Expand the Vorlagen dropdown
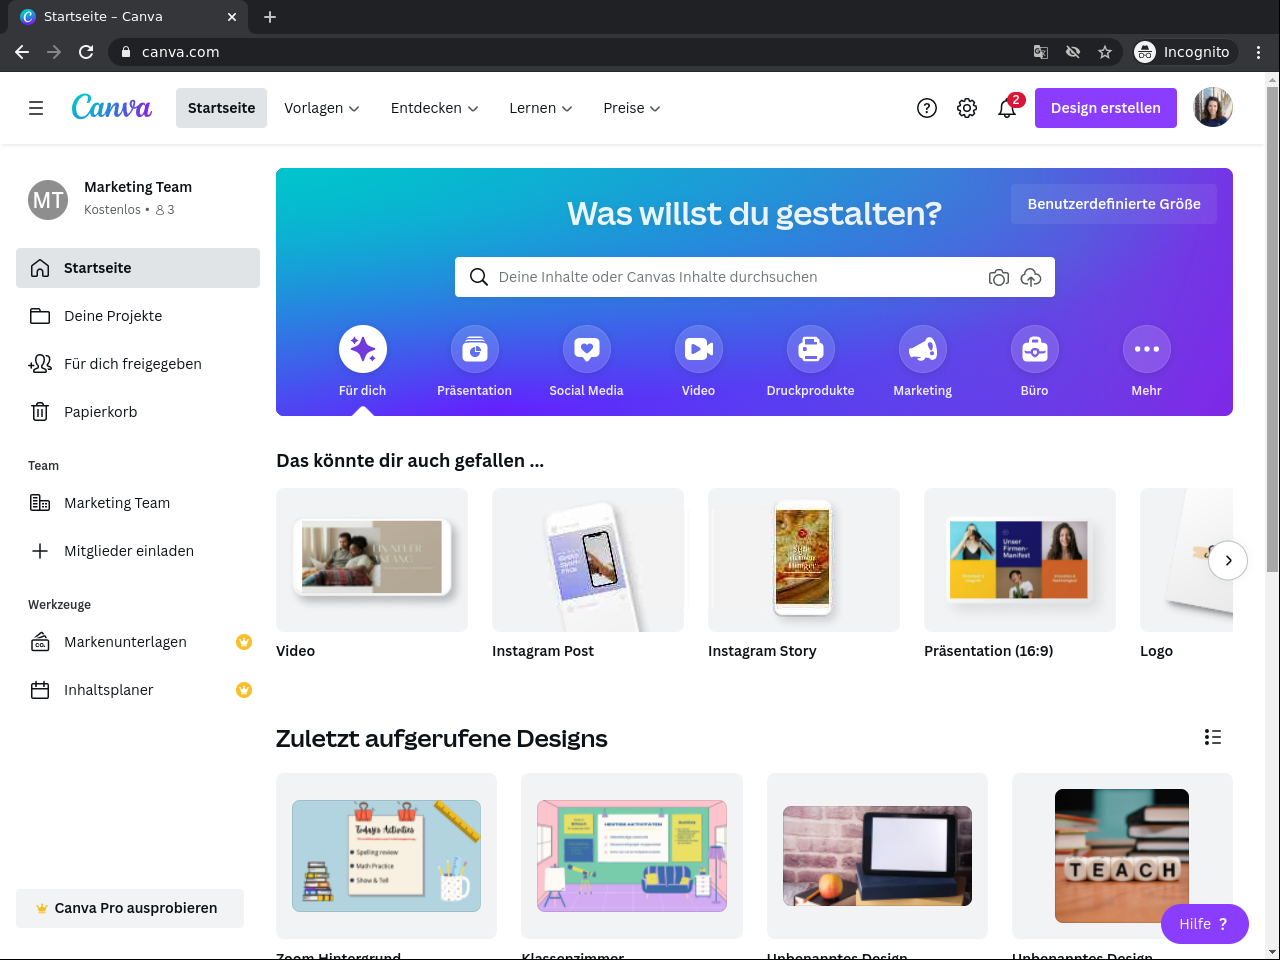 pos(321,108)
